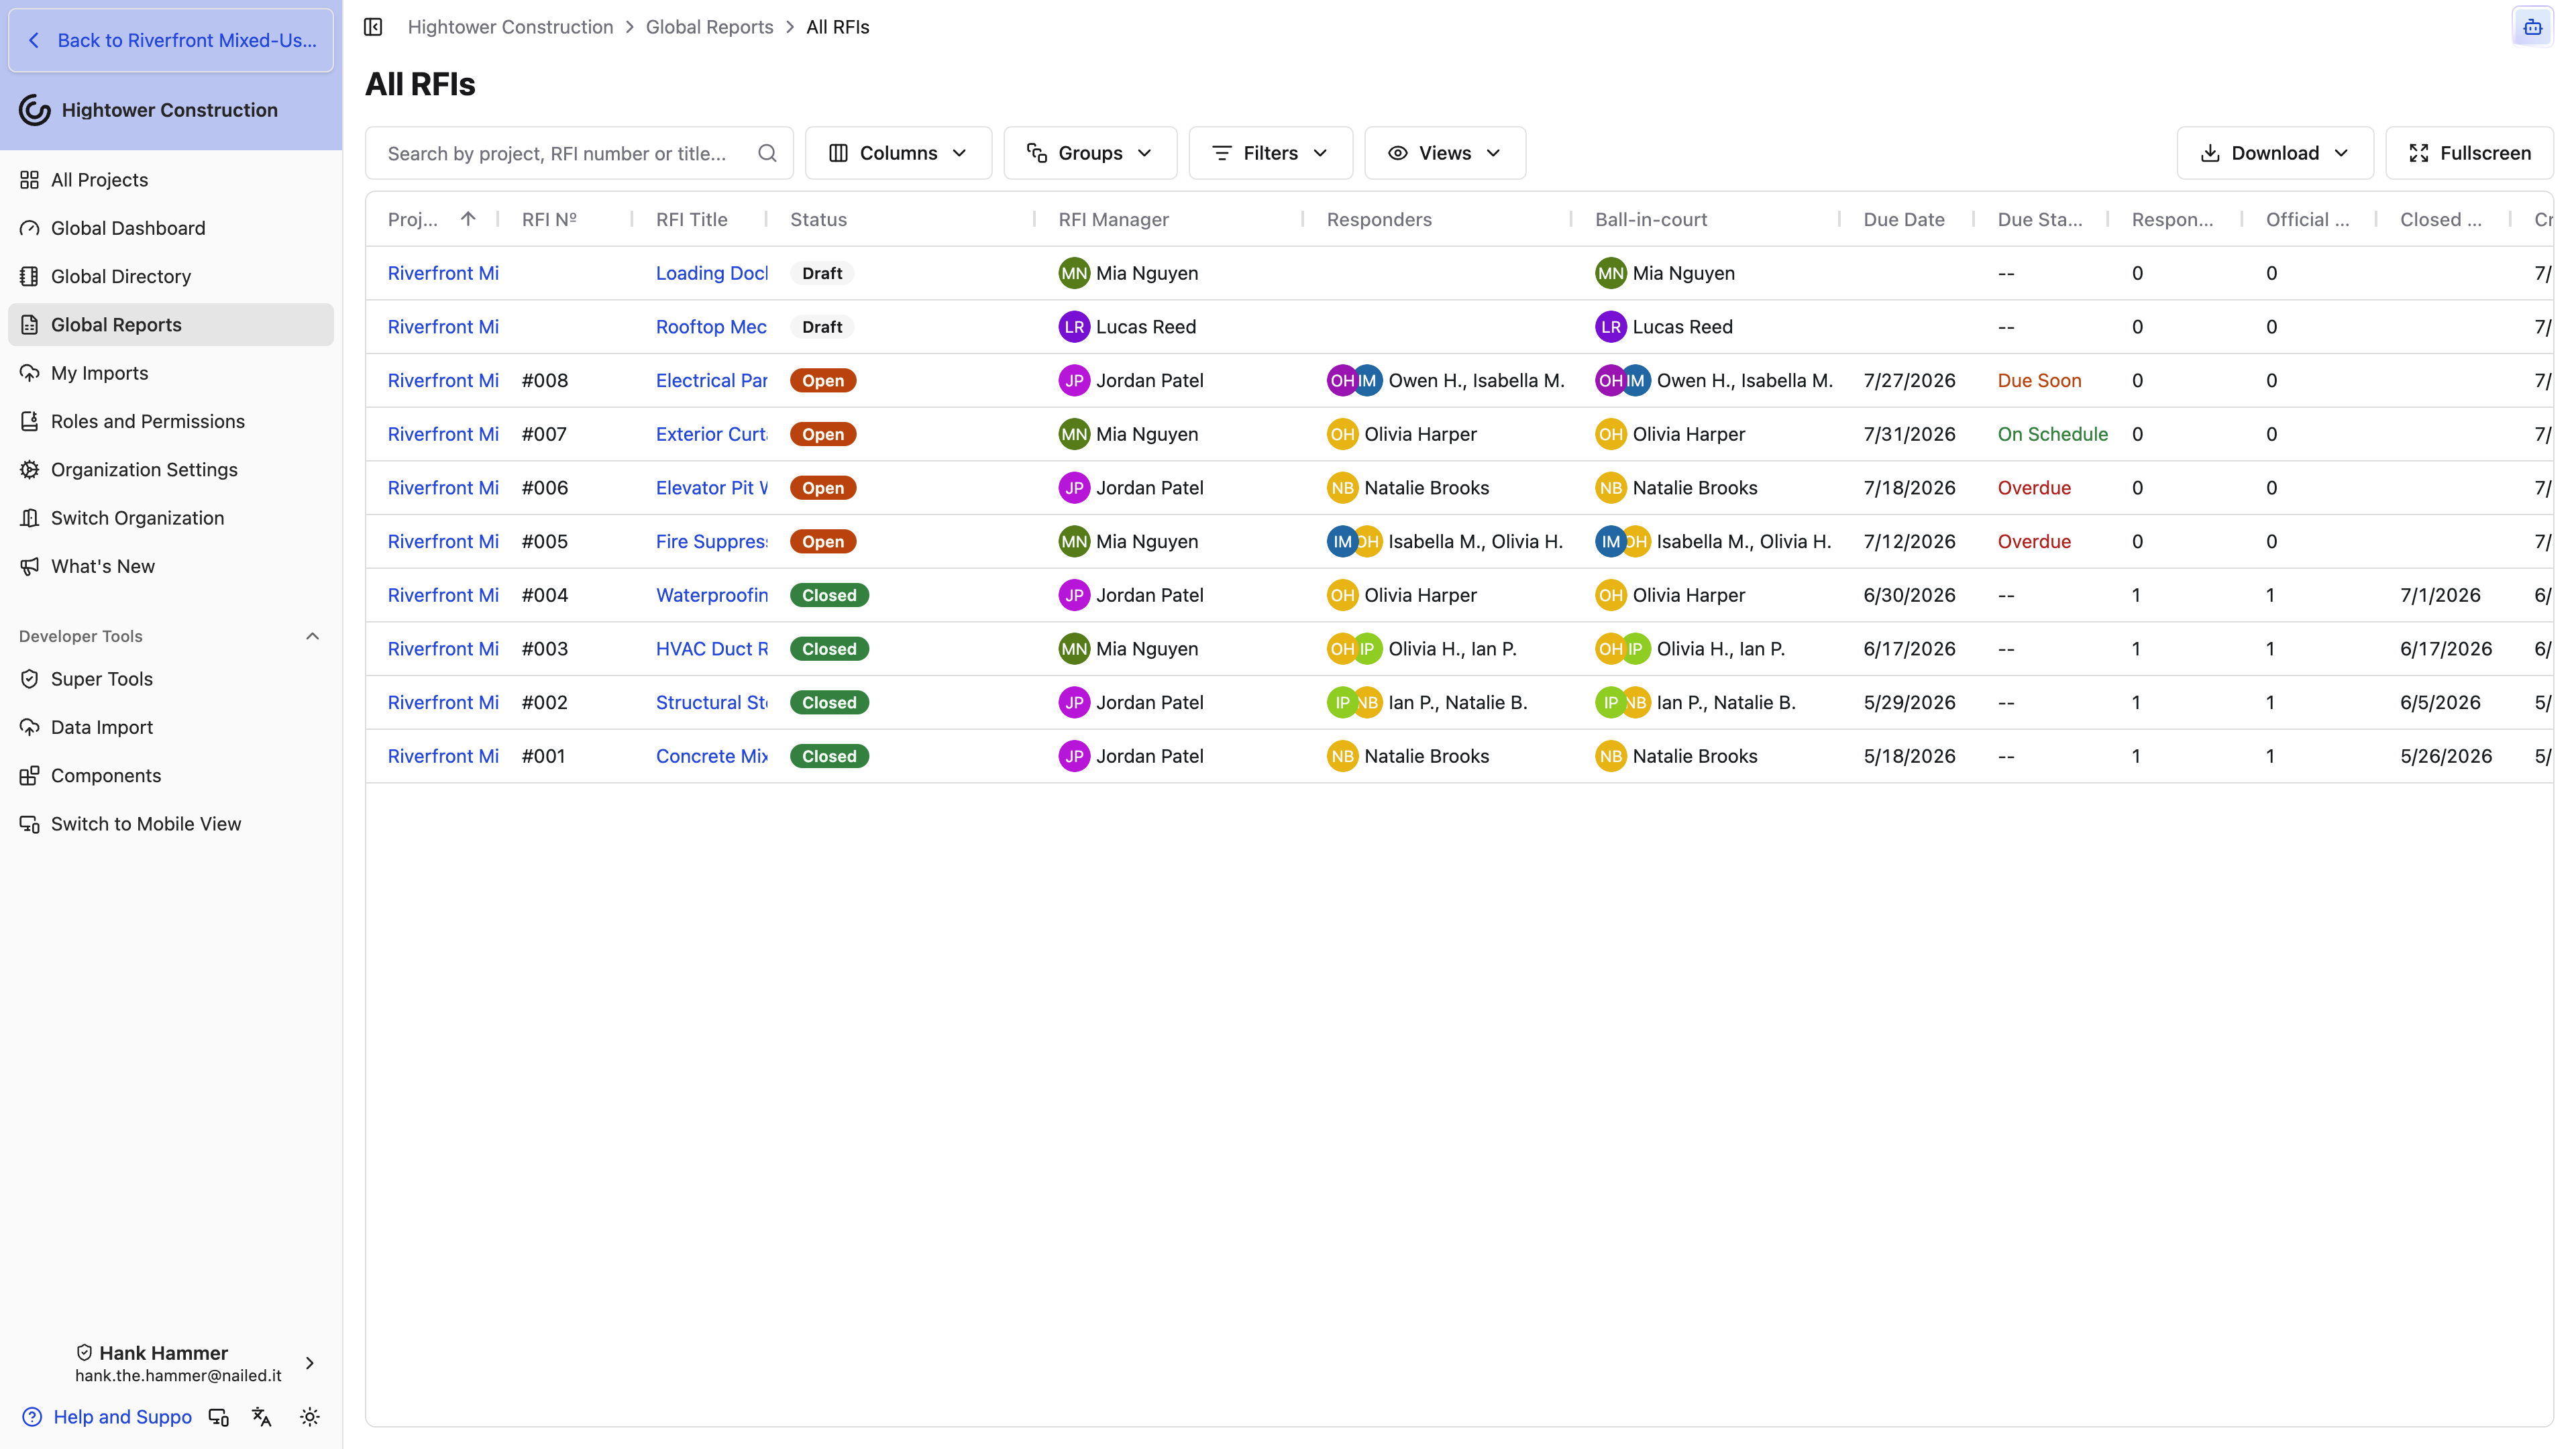Open the Download dropdown
The image size is (2576, 1449).
(x=2275, y=153)
